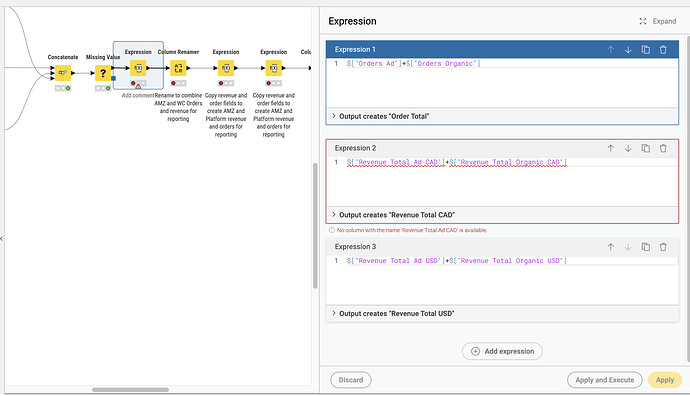This screenshot has height=396, width=690.
Task: Apply the expression settings
Action: point(664,380)
